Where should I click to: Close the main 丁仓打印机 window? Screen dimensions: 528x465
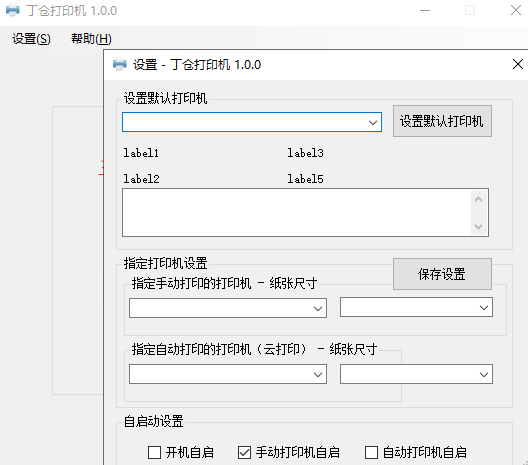[516, 10]
